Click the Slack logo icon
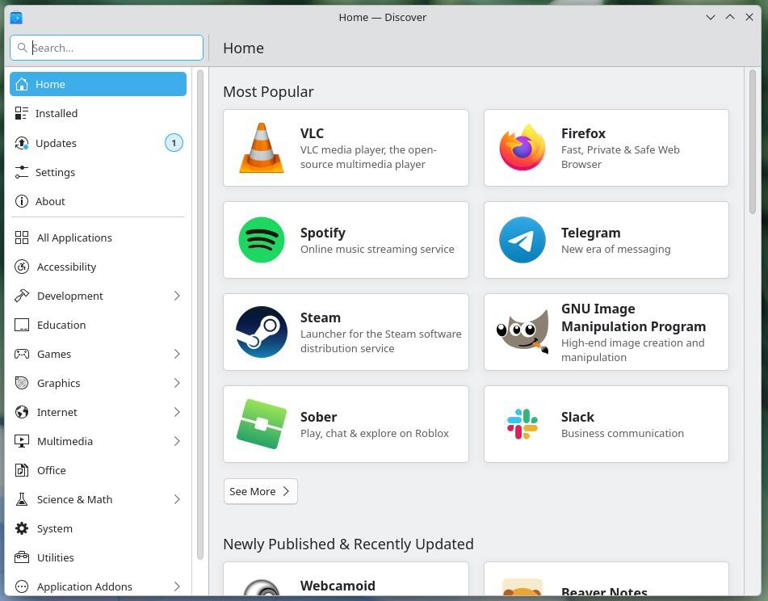 [x=522, y=424]
